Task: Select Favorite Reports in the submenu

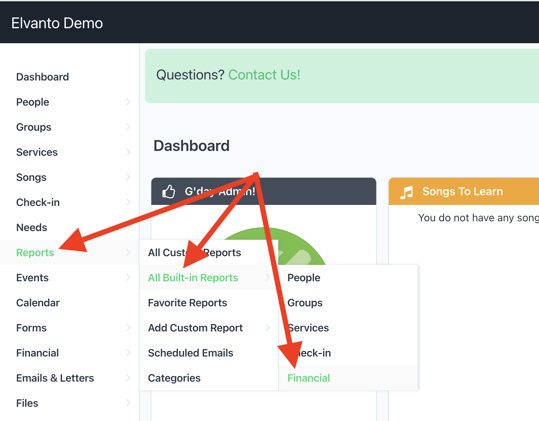Action: pyautogui.click(x=209, y=302)
